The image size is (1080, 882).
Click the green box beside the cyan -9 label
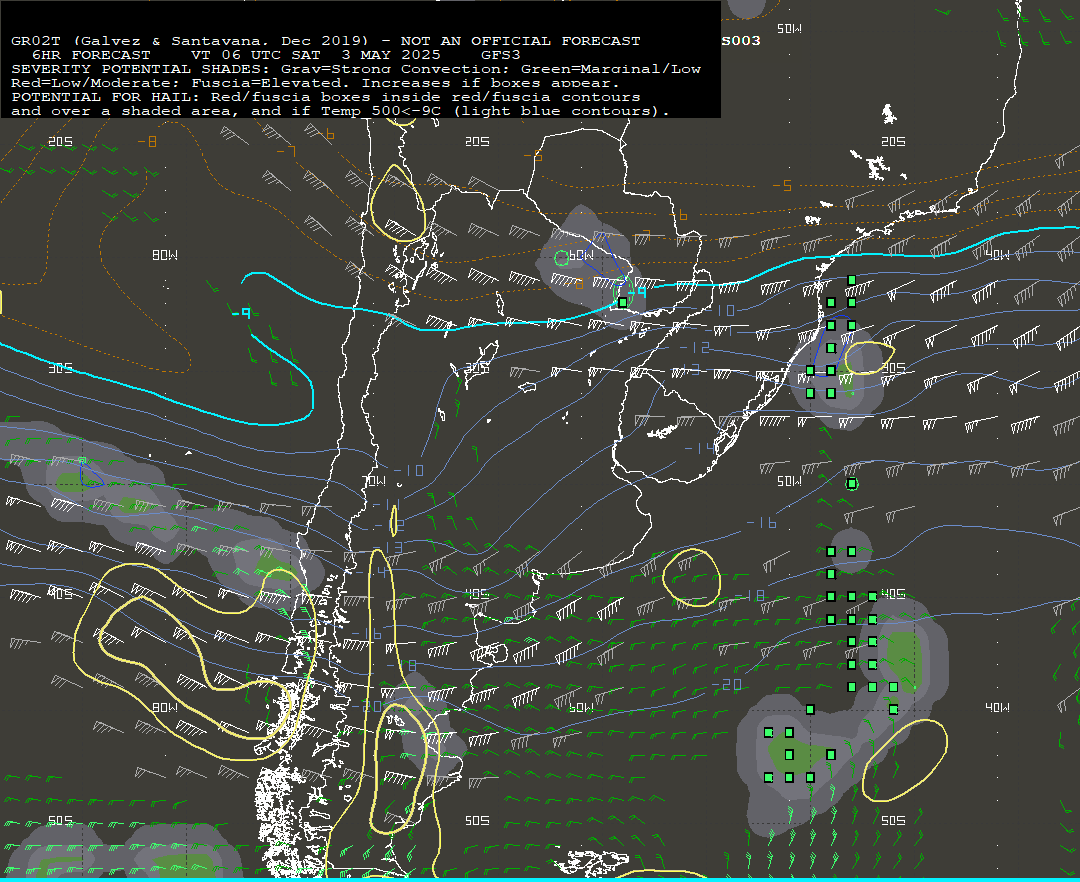coord(623,302)
